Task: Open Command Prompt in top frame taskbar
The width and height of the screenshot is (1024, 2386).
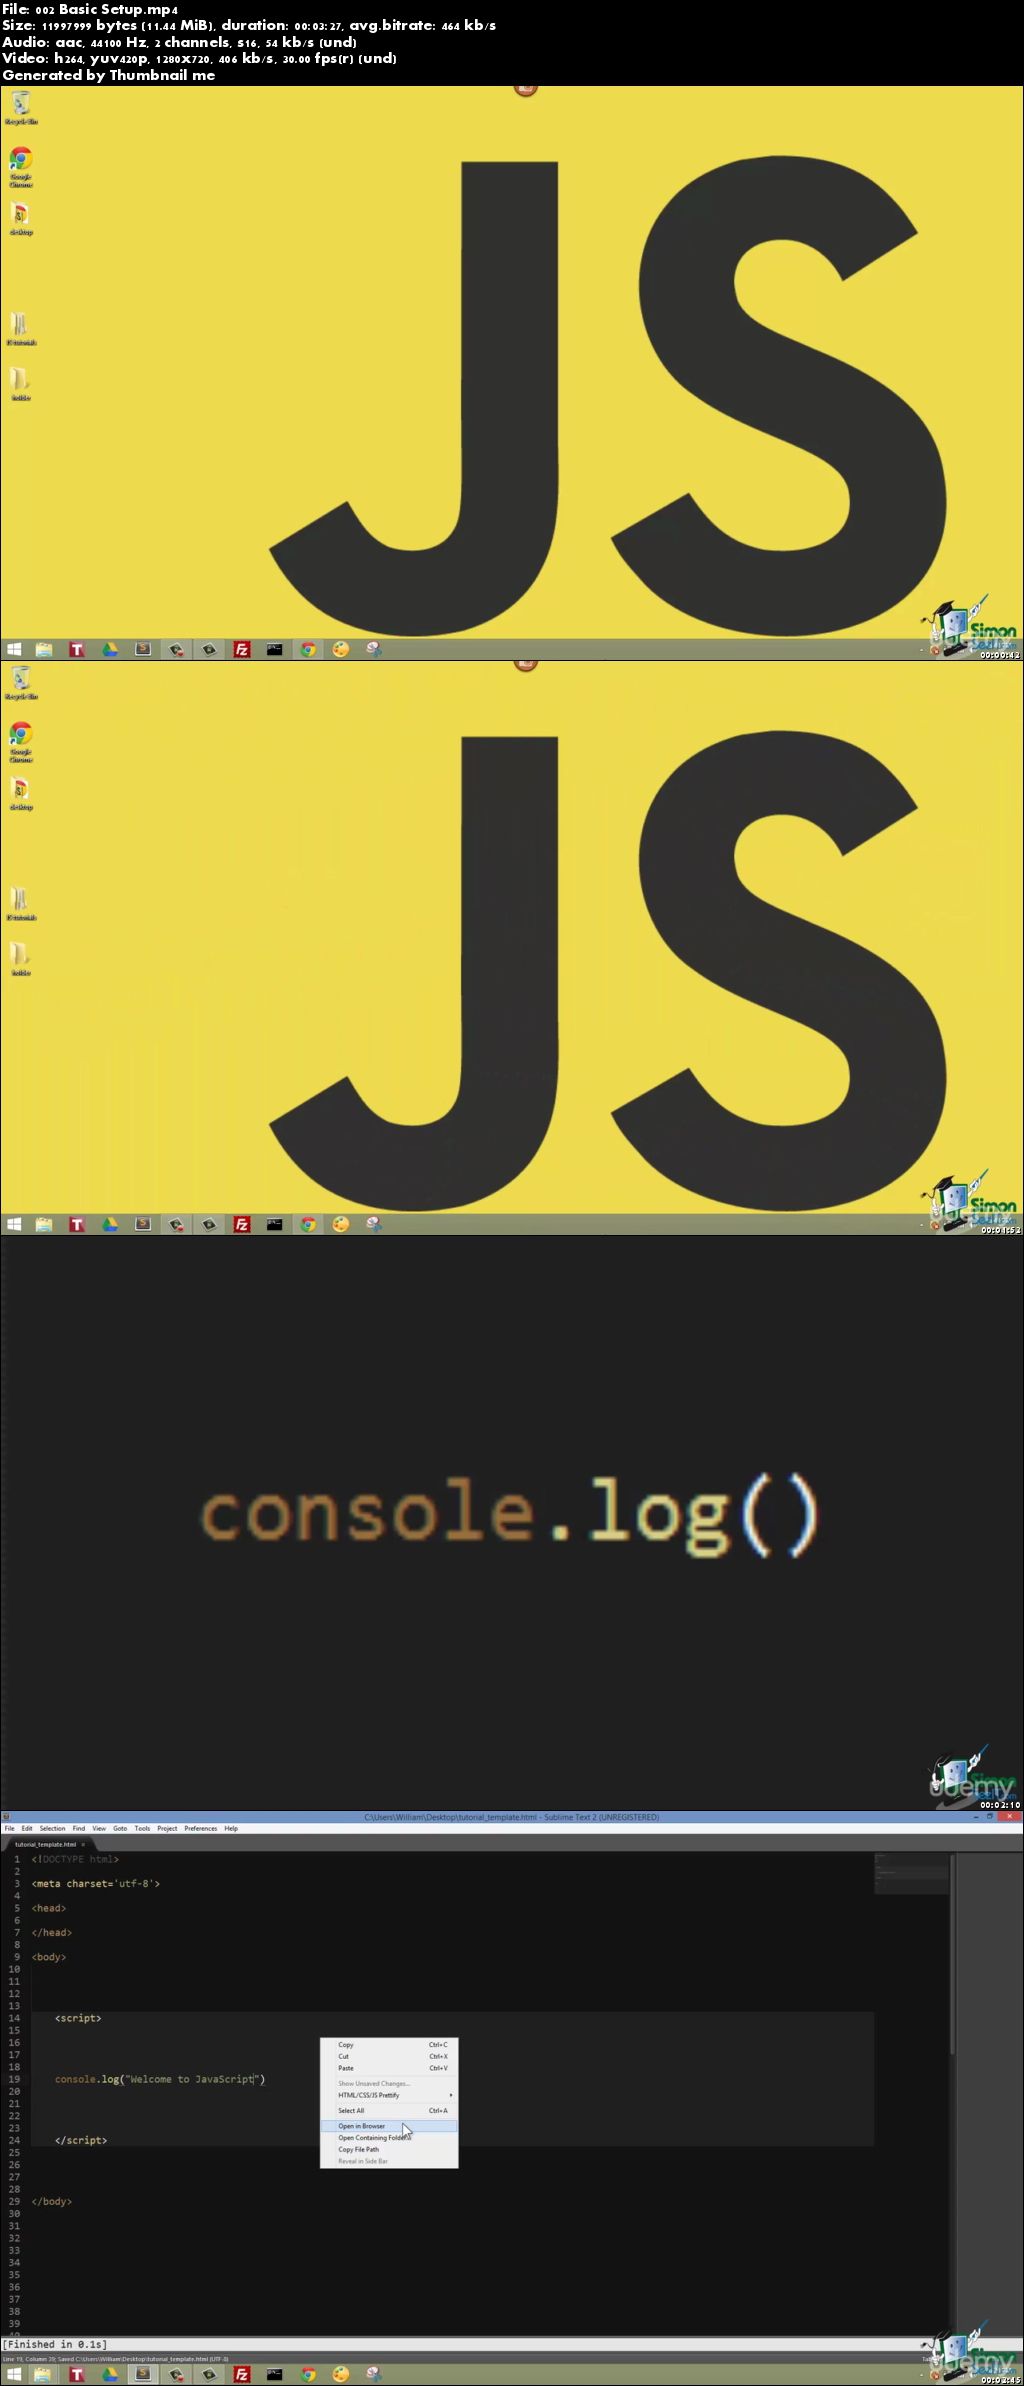Action: (275, 649)
